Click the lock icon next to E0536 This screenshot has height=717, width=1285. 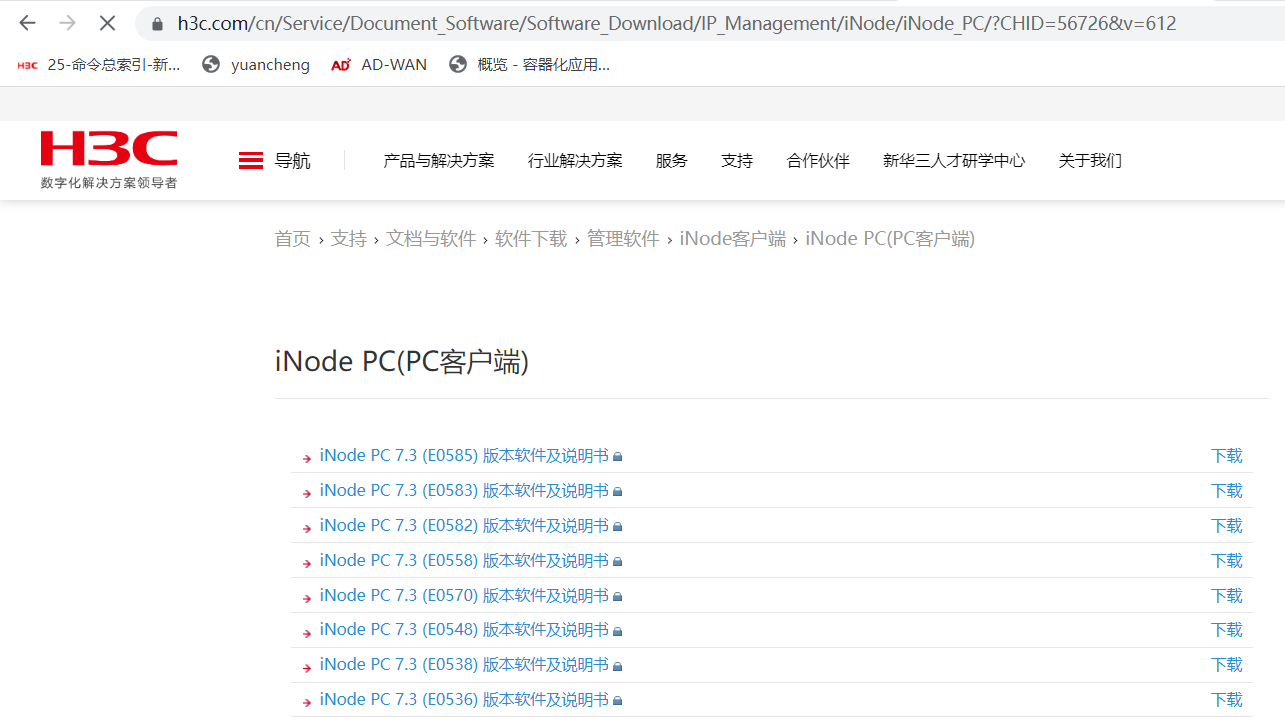pos(618,701)
